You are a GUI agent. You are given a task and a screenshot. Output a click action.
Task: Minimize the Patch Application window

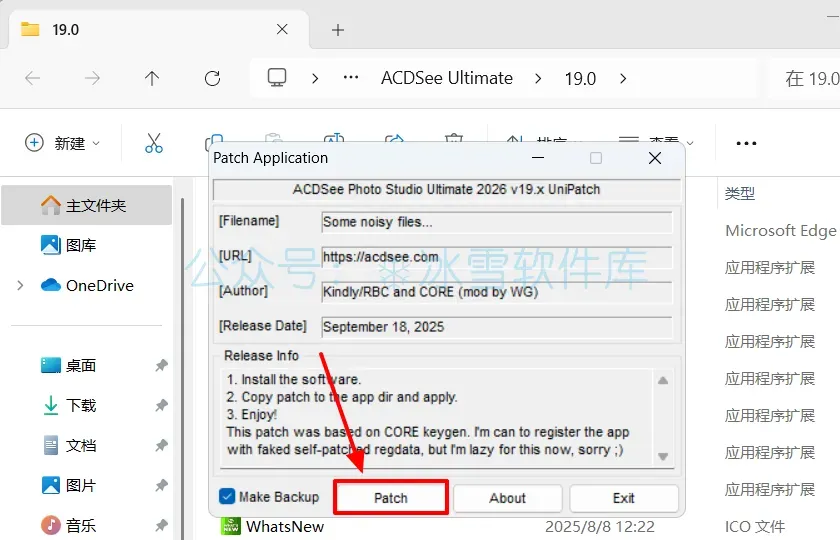538,158
